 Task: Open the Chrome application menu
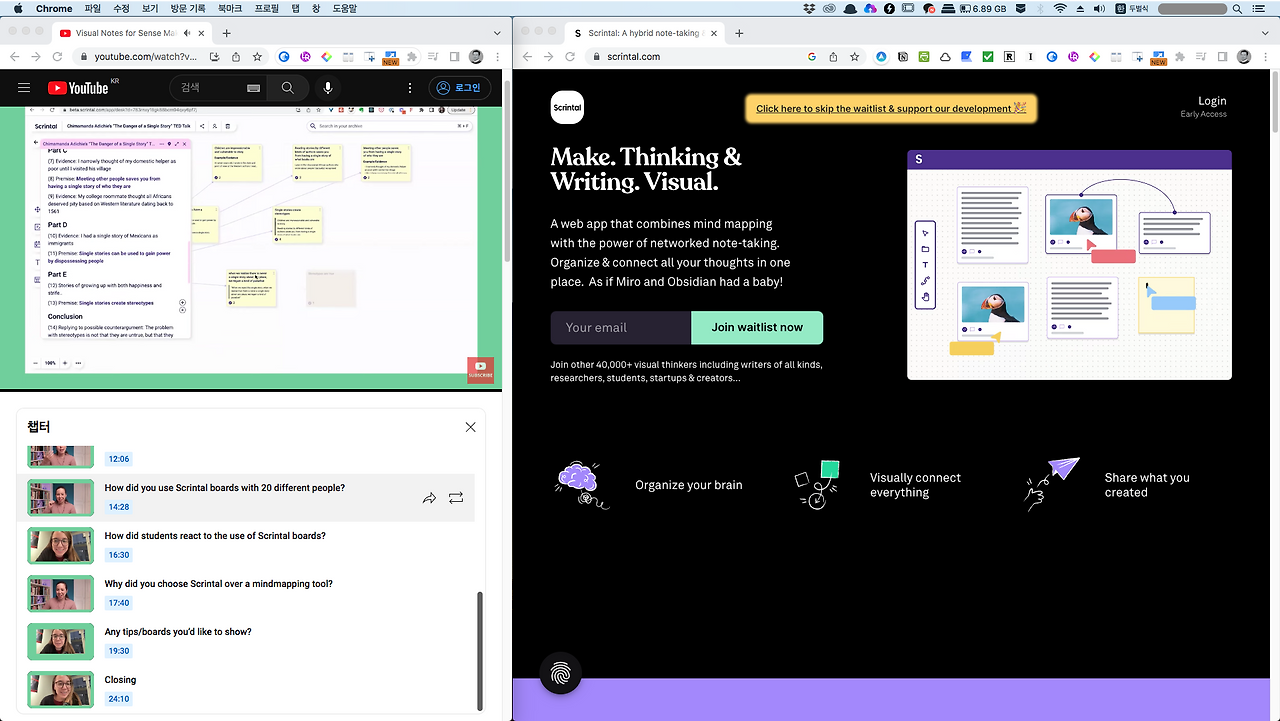pos(54,8)
